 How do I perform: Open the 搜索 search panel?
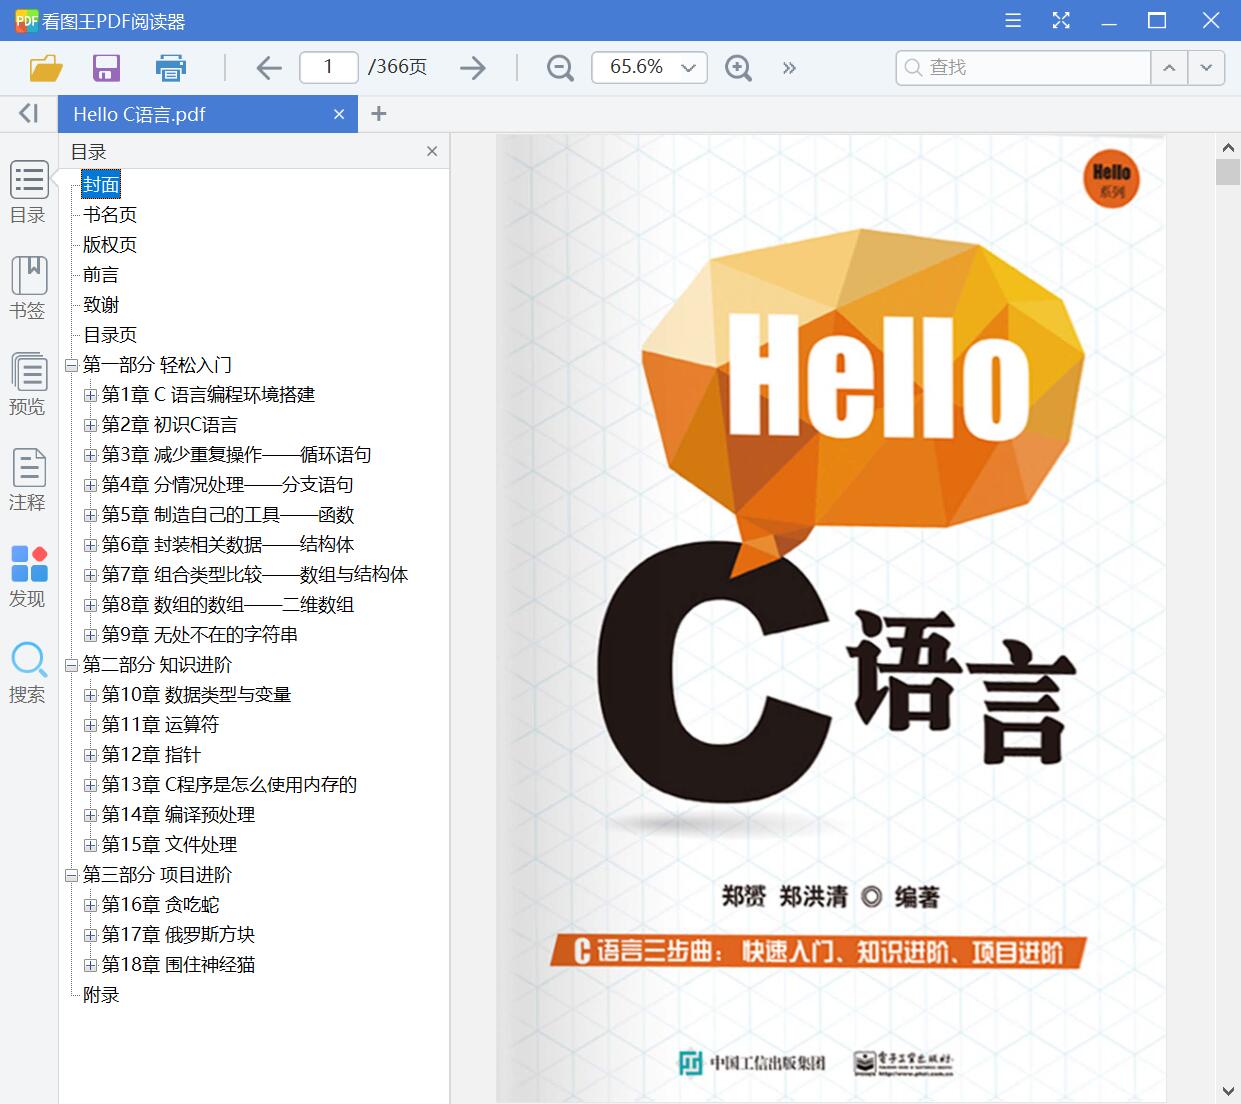(x=28, y=672)
